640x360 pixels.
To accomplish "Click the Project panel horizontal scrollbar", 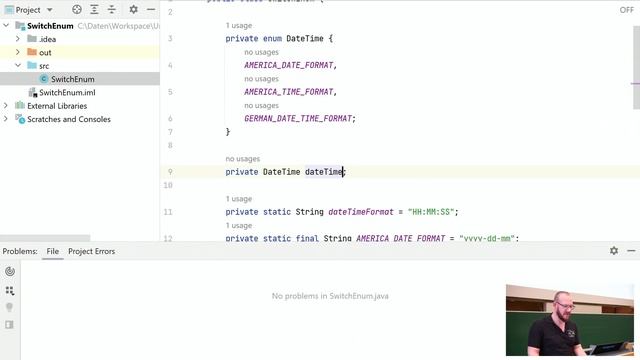I will pyautogui.click(x=45, y=238).
